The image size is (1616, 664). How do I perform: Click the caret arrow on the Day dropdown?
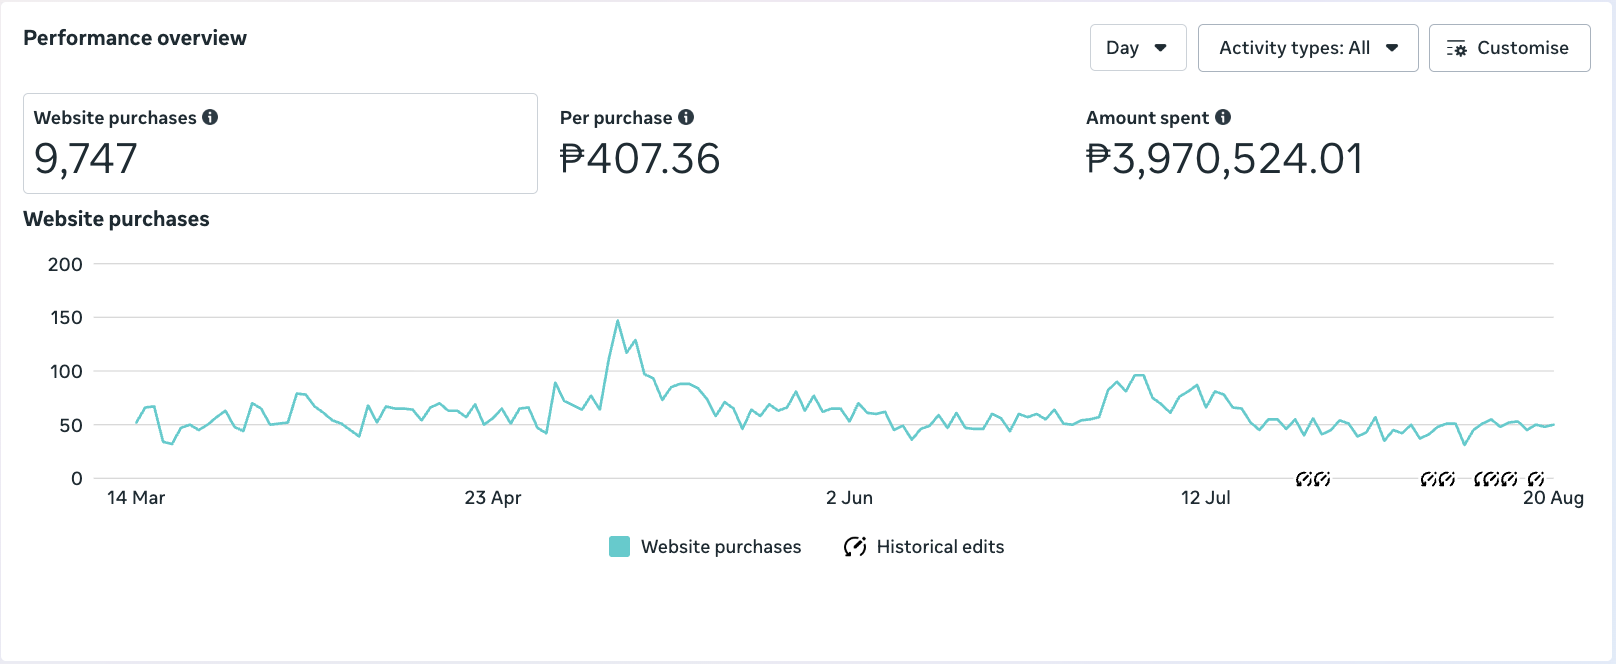pos(1161,48)
